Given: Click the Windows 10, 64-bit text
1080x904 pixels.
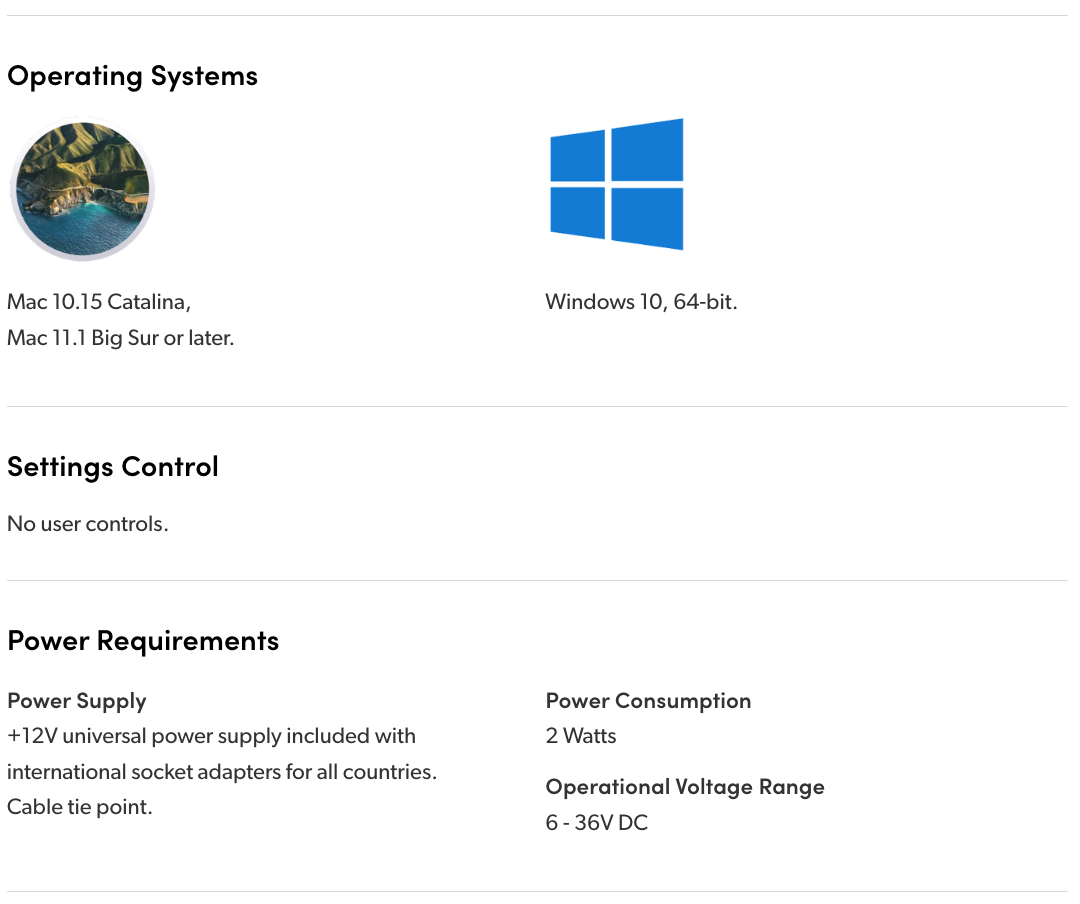Looking at the screenshot, I should point(641,302).
